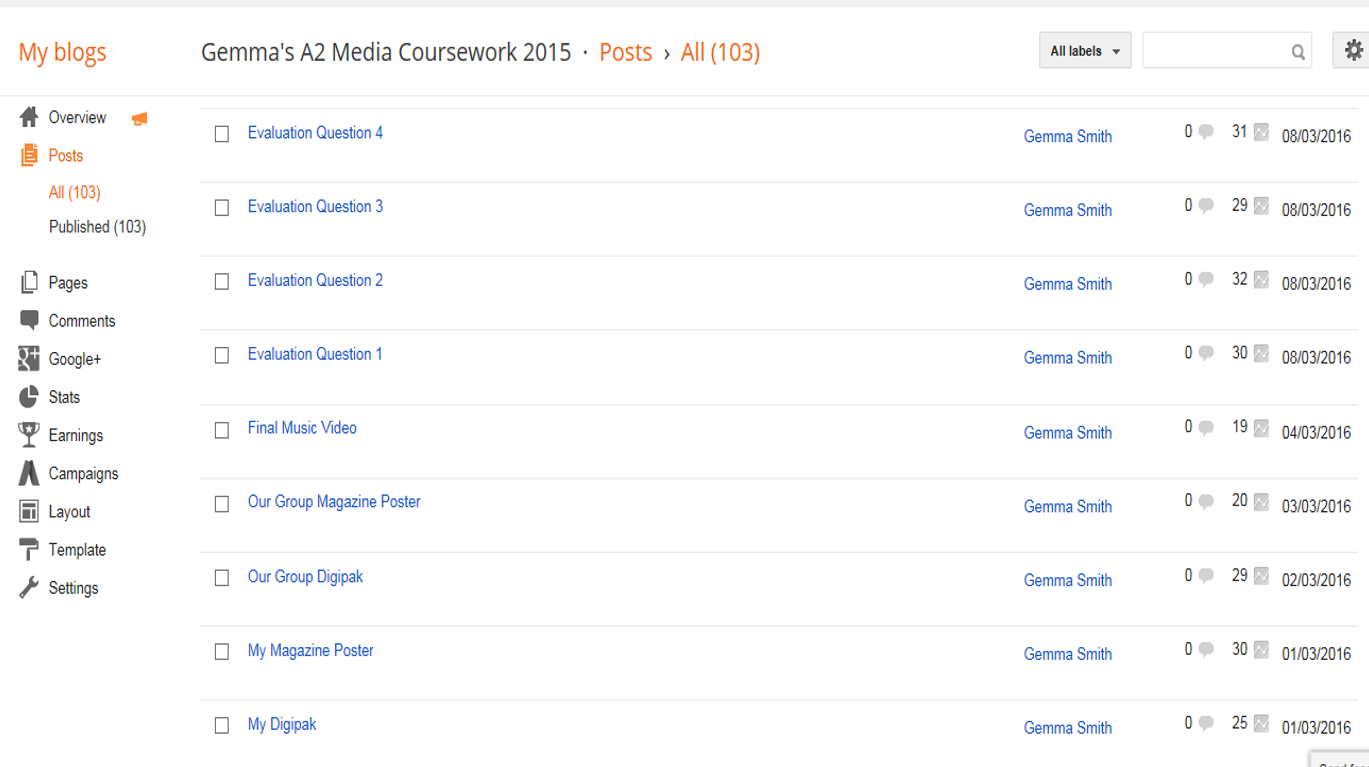Check the box next to Final Music Video
The image size is (1369, 767).
[222, 430]
